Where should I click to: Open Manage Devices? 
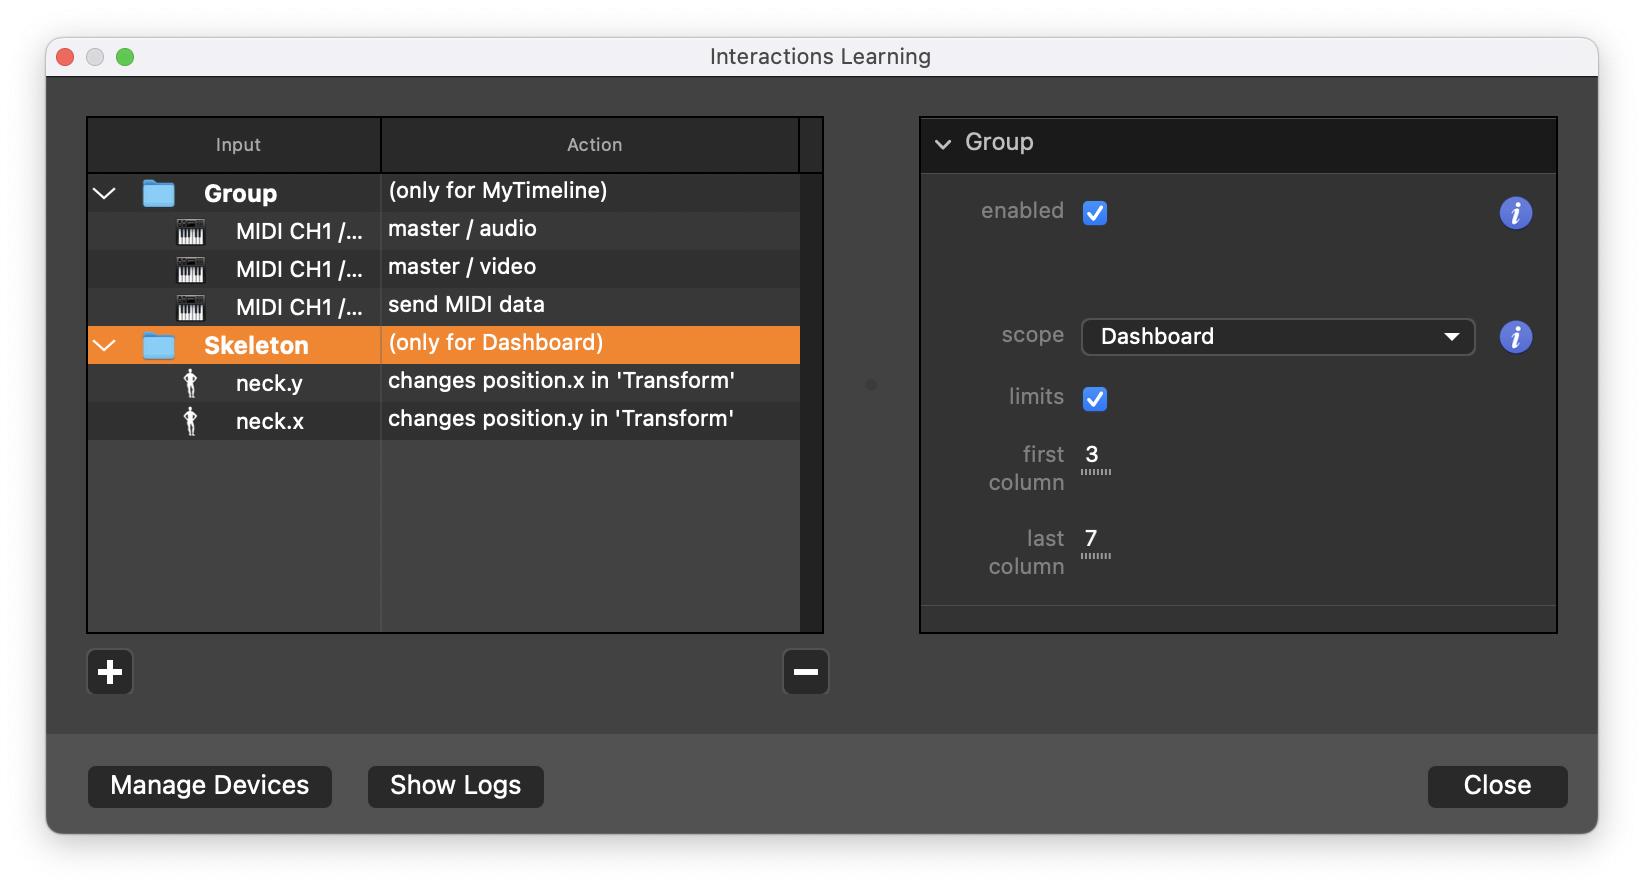point(210,786)
